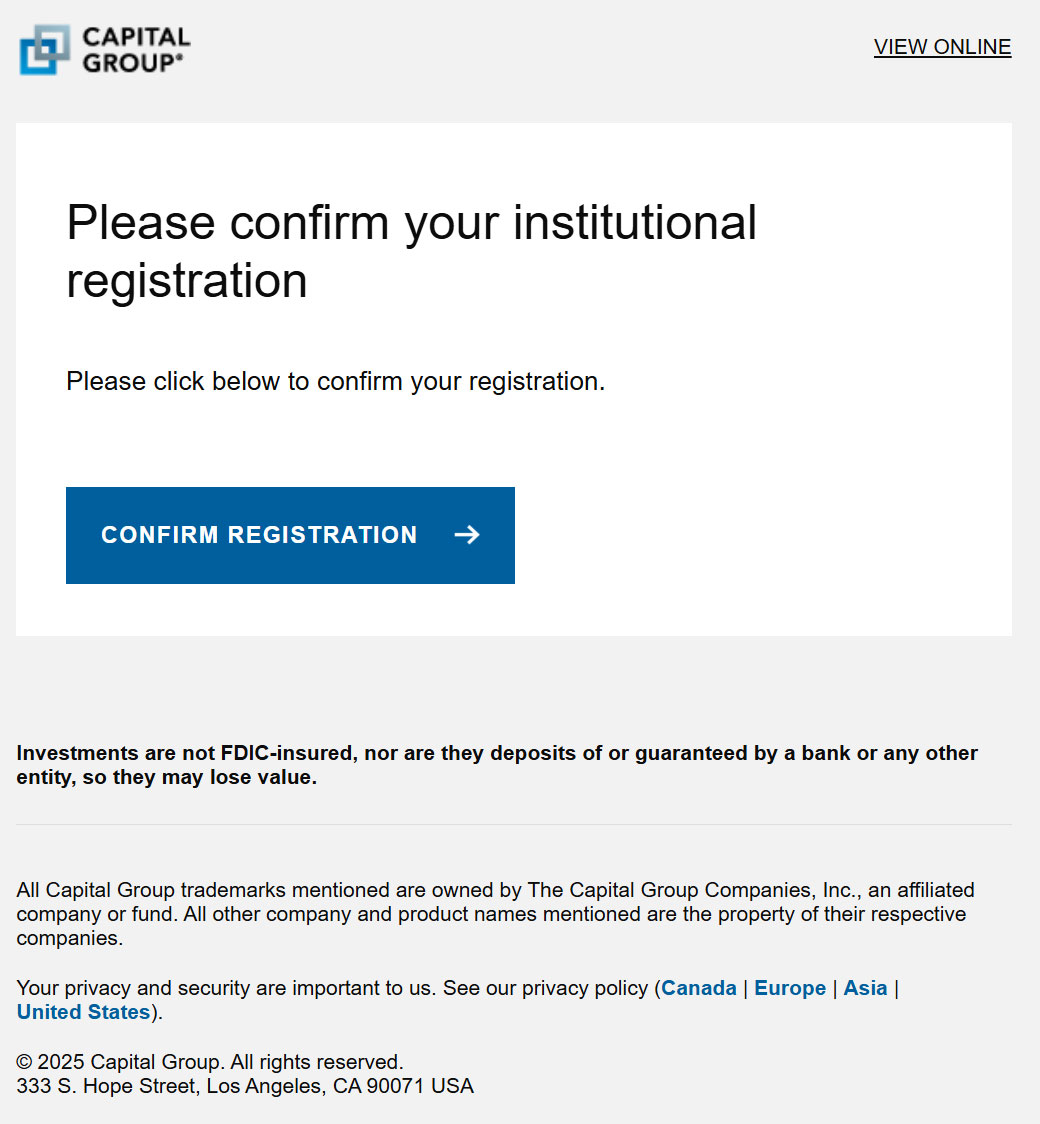This screenshot has width=1040, height=1124.
Task: Click the 2025 copyright notice line
Action: (x=210, y=1061)
